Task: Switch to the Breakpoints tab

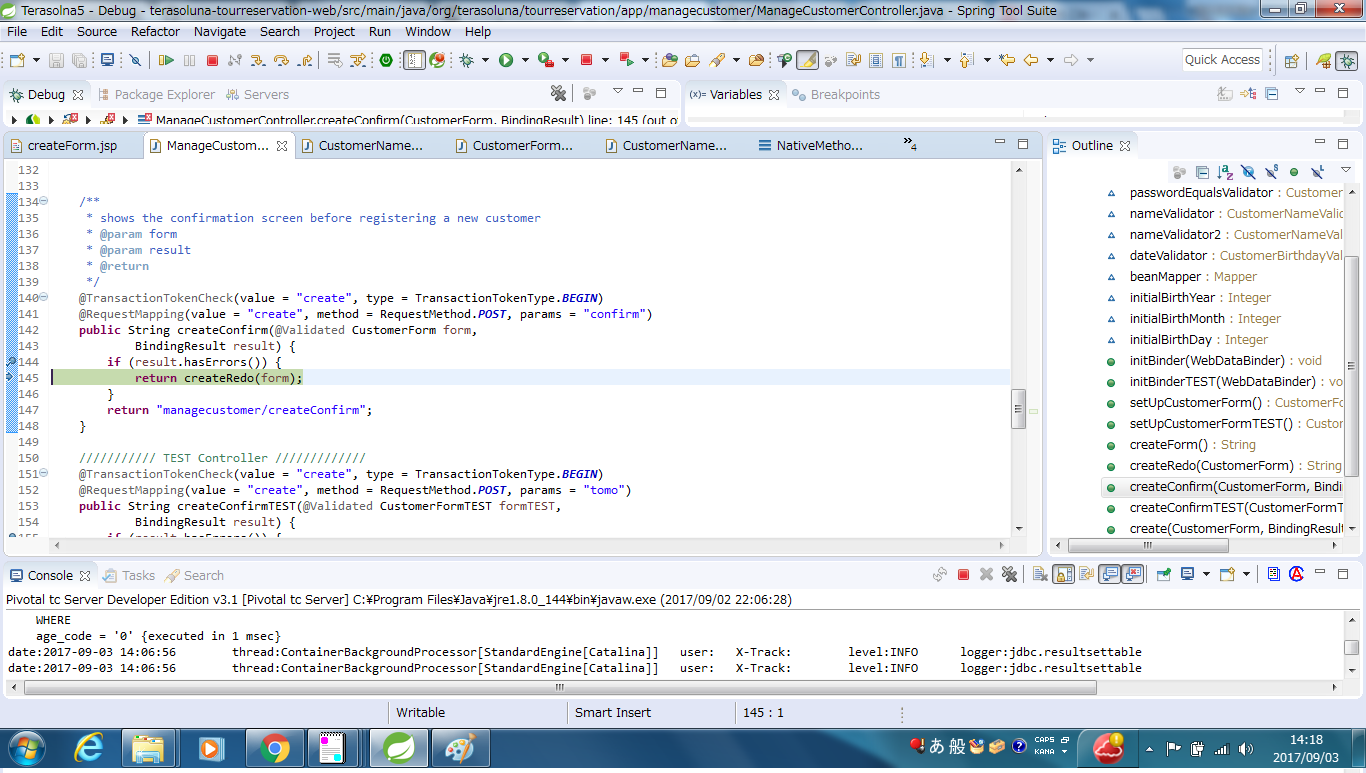Action: tap(836, 94)
